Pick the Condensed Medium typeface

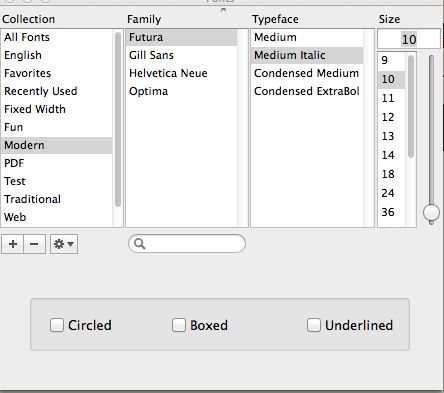point(307,73)
